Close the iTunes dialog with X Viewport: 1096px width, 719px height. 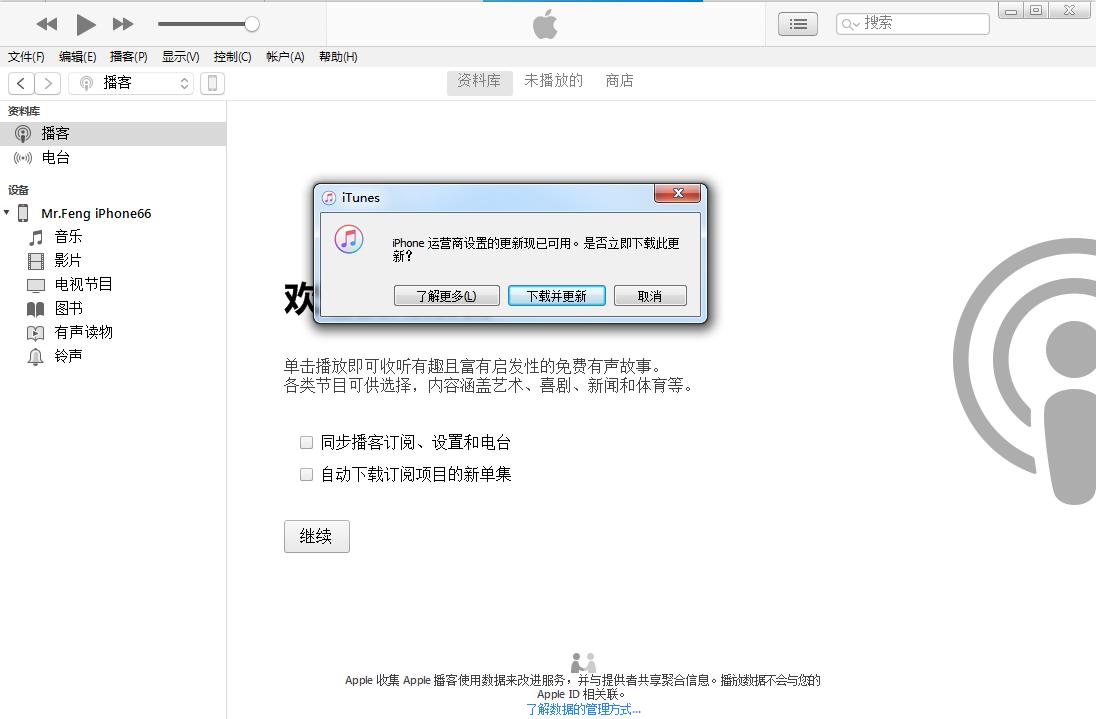[677, 193]
